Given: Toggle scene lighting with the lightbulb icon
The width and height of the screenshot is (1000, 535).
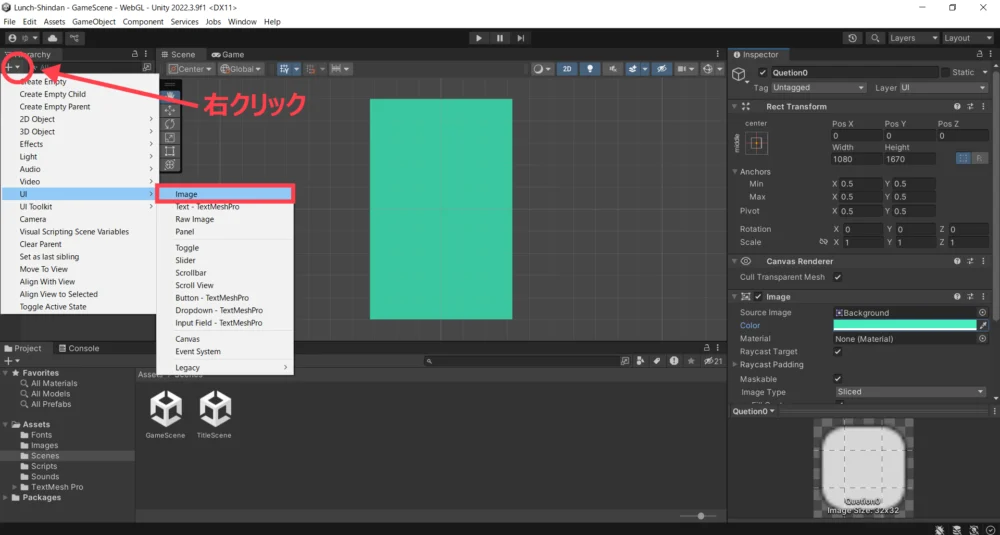Looking at the screenshot, I should tap(590, 69).
